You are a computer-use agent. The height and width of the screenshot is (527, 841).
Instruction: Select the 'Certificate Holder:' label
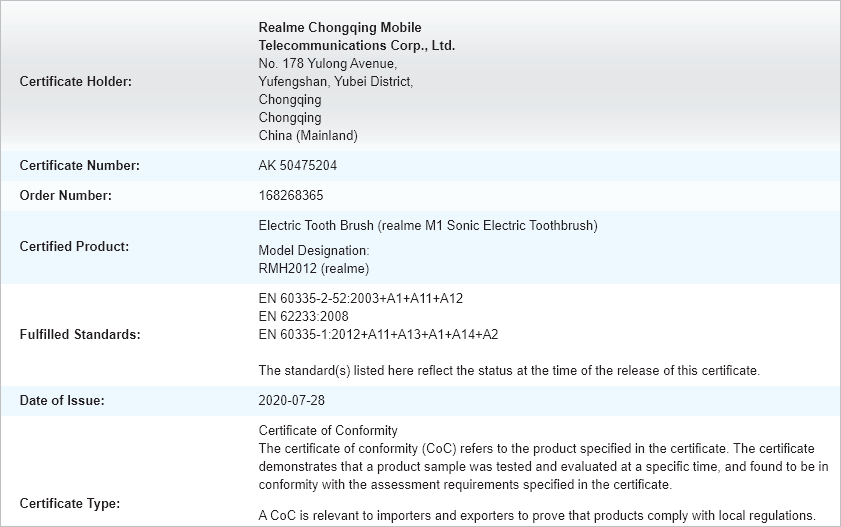click(76, 81)
